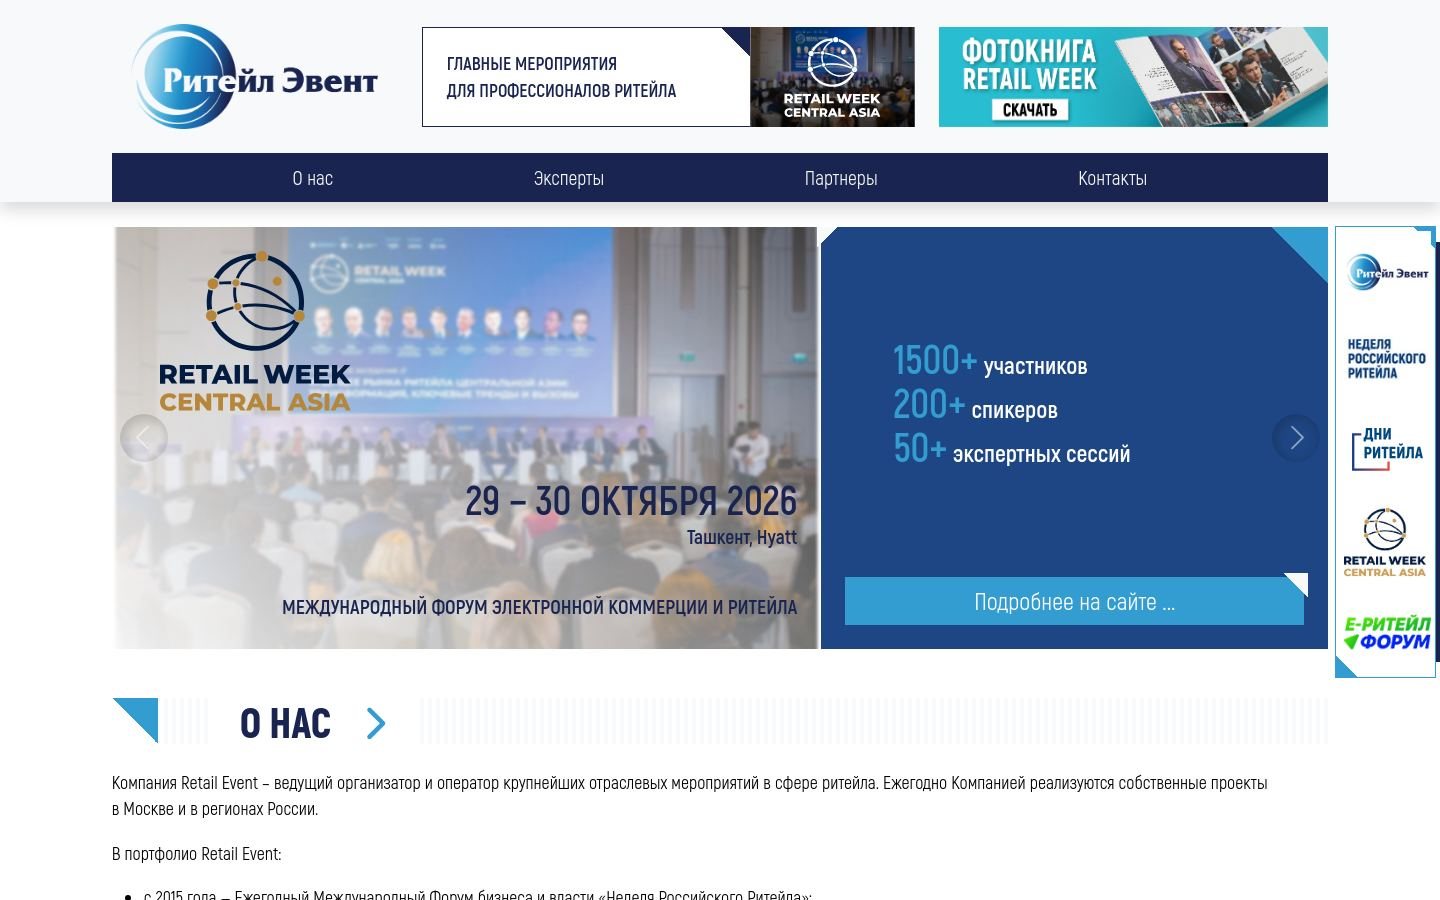Go to next slide with right arrow
1440x900 pixels.
(x=1296, y=438)
